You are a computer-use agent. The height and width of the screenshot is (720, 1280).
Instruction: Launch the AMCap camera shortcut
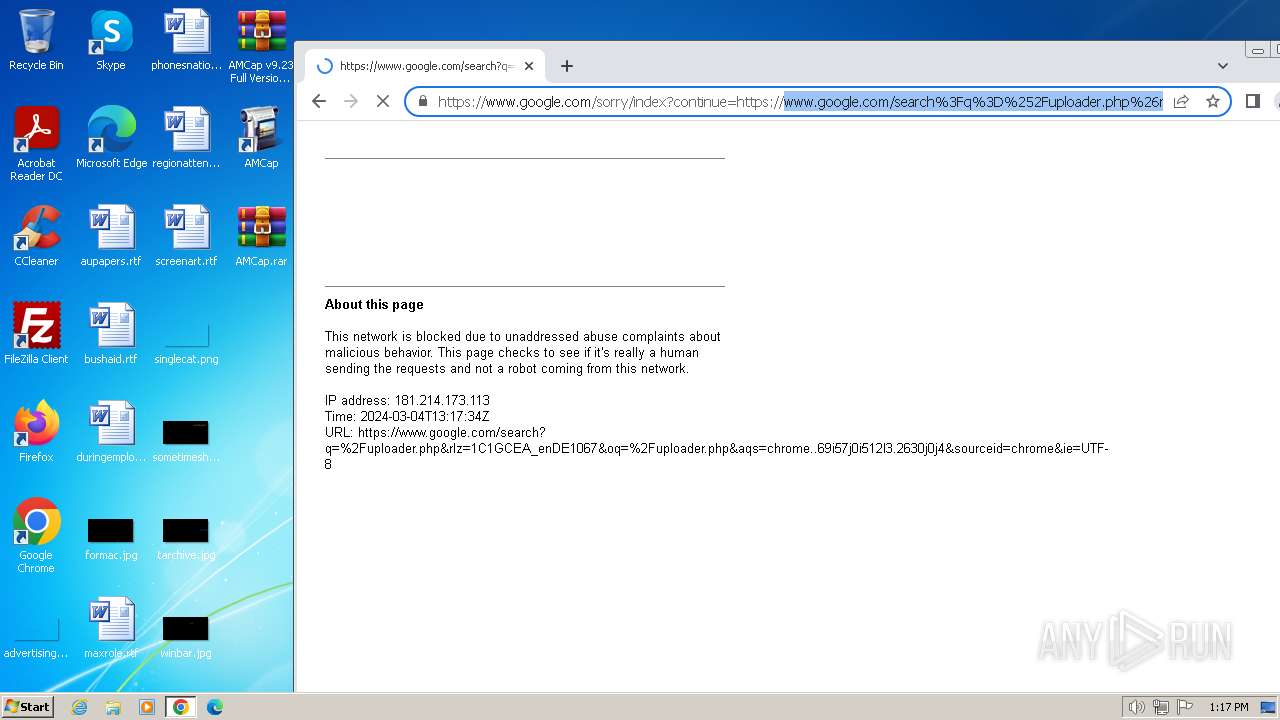(x=261, y=138)
